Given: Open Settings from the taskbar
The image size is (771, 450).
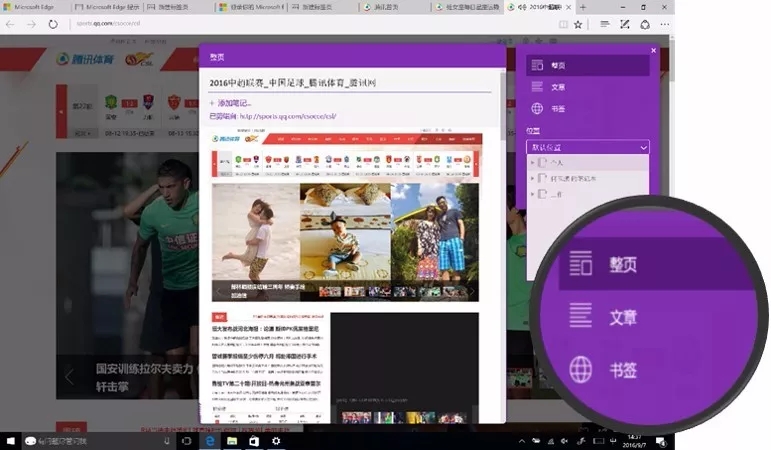Looking at the screenshot, I should click(x=276, y=441).
